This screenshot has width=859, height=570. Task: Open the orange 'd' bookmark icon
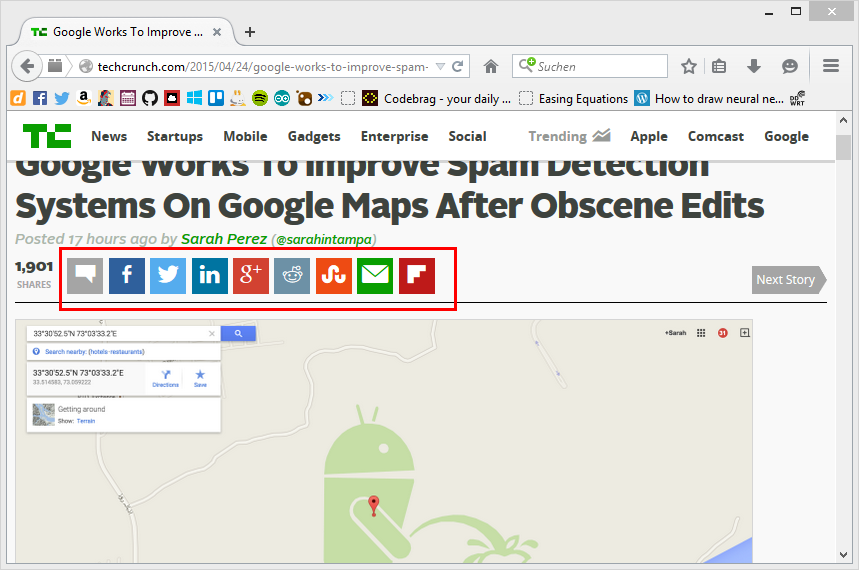18,99
